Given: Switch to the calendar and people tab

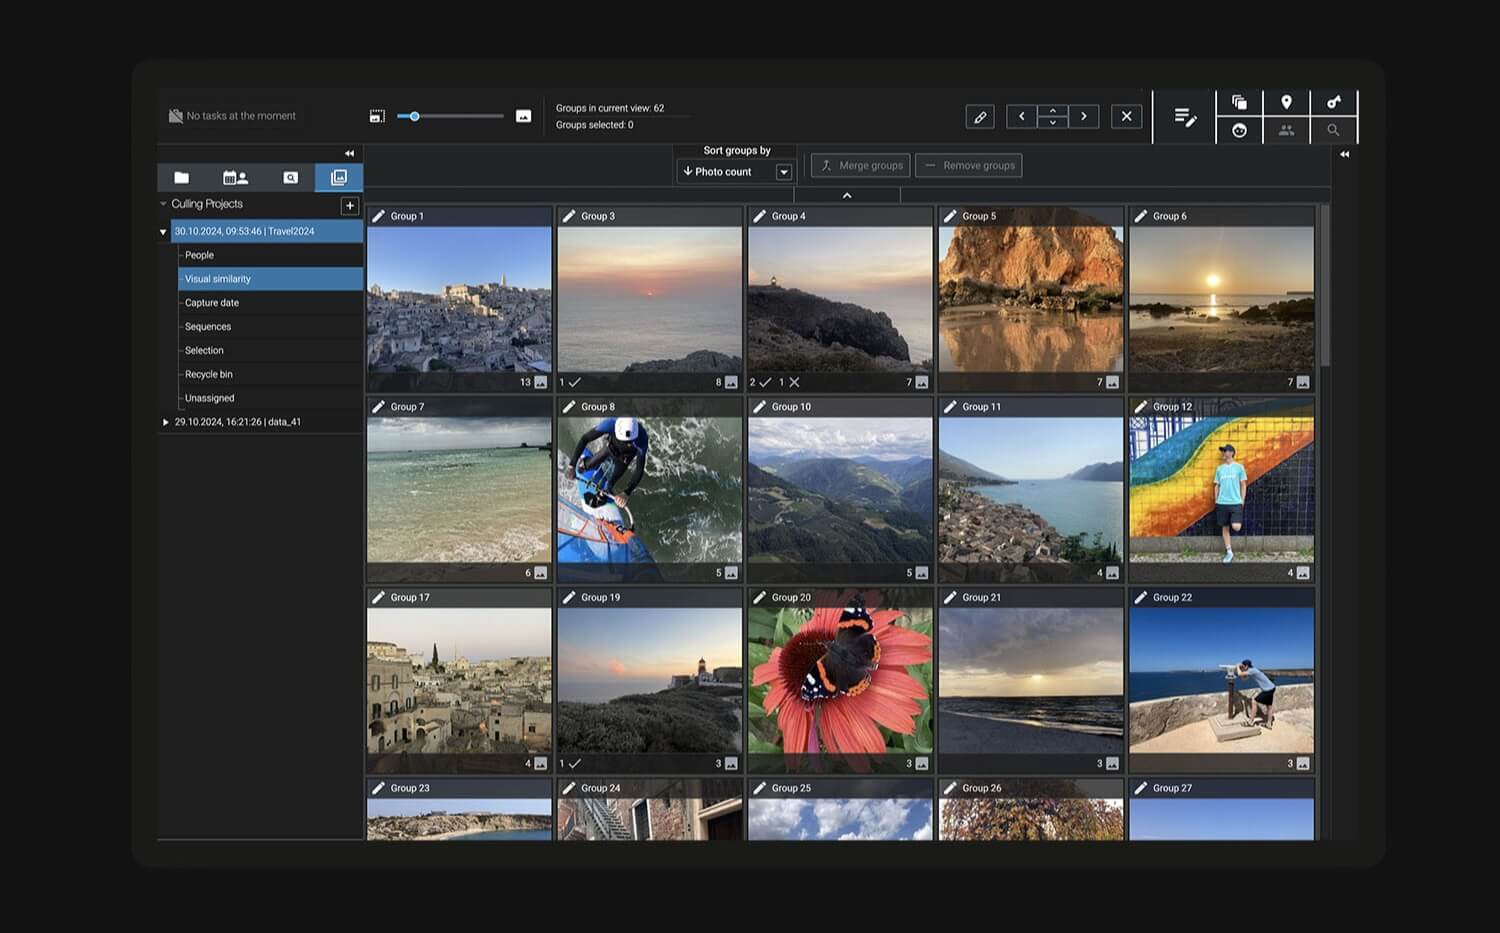Looking at the screenshot, I should (235, 177).
